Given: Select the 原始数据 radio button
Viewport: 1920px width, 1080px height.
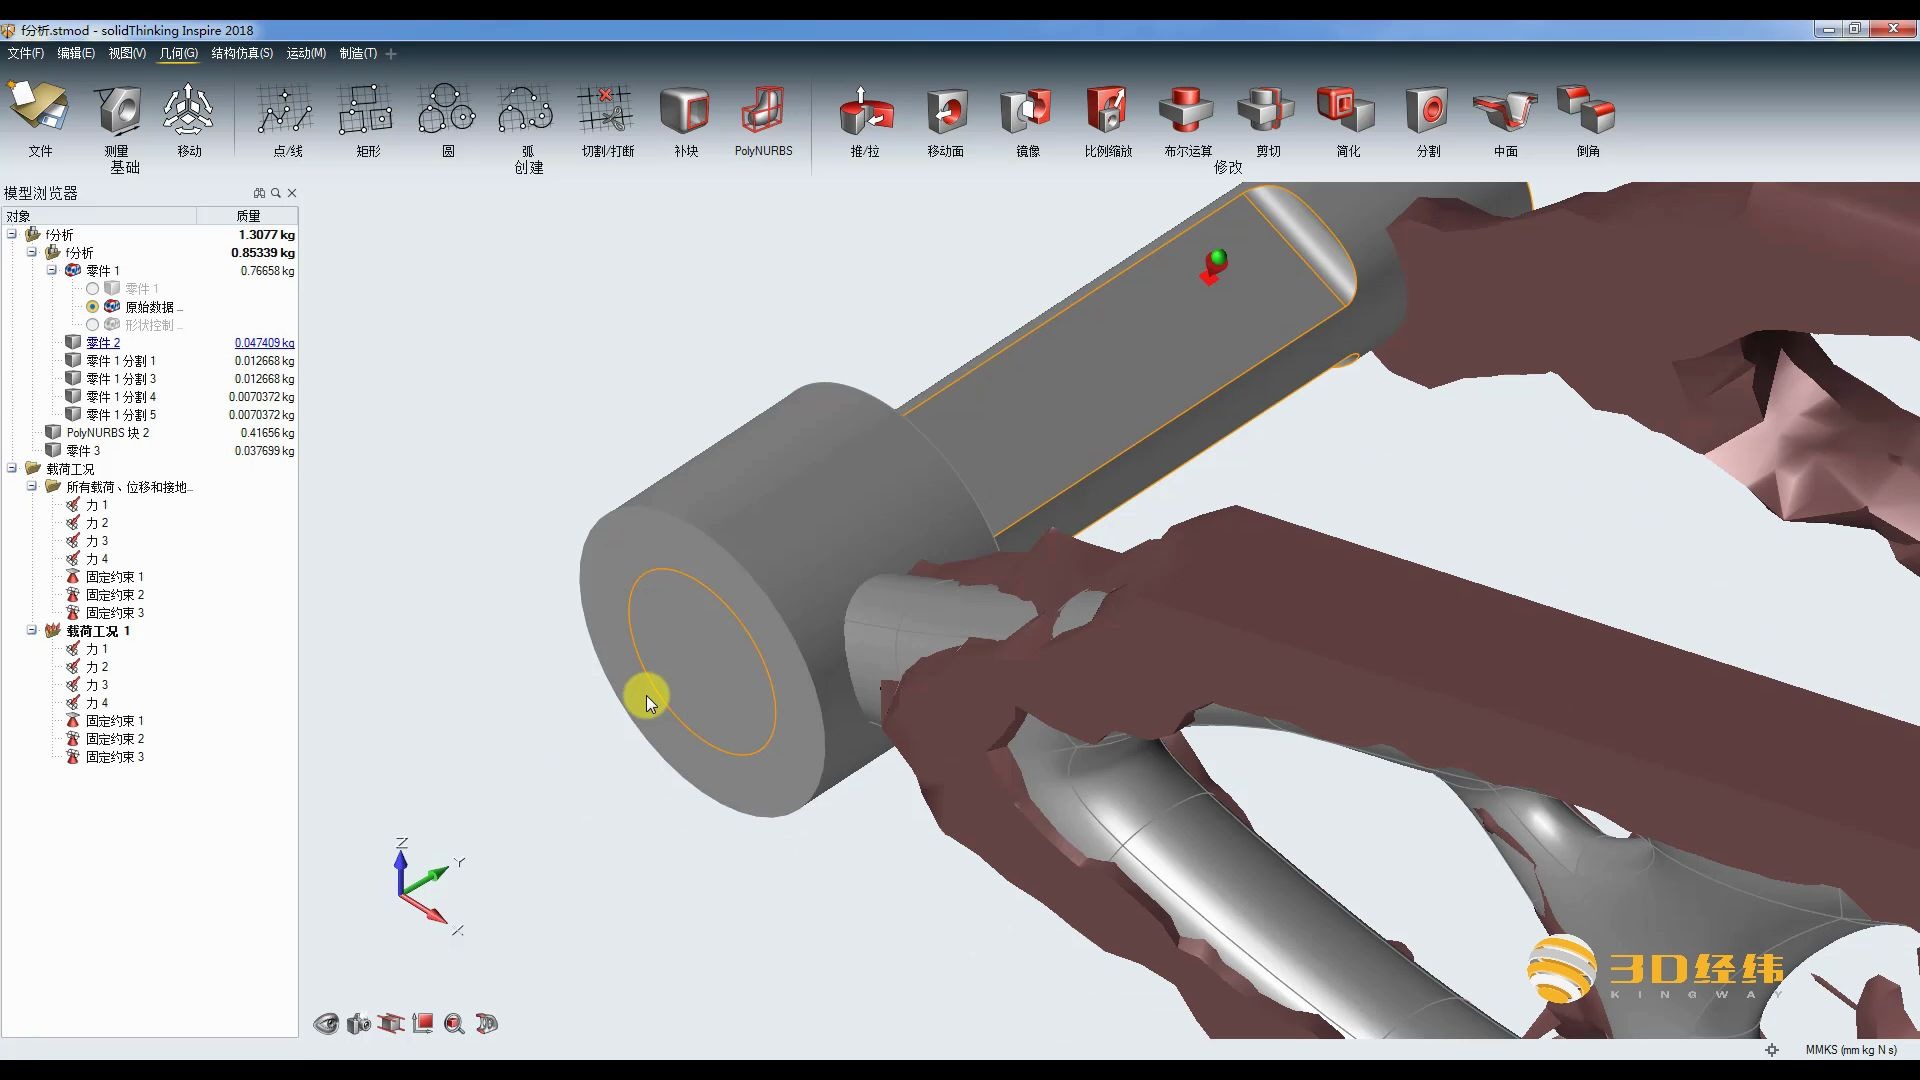Looking at the screenshot, I should tap(92, 307).
